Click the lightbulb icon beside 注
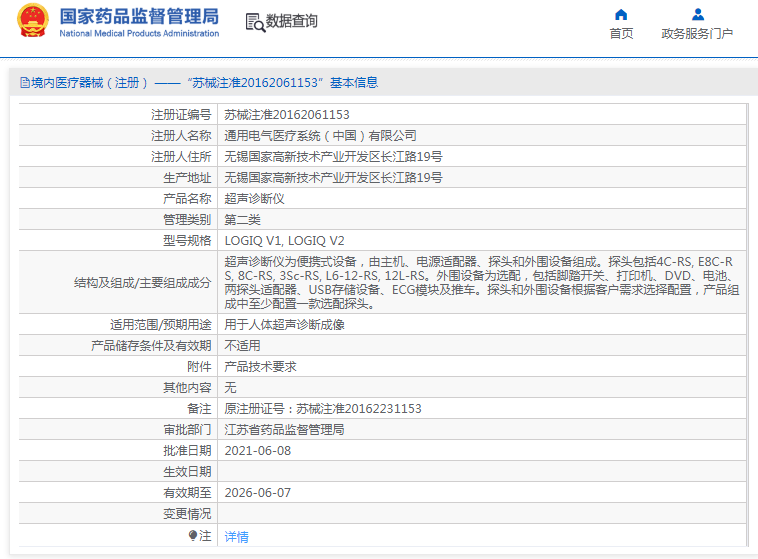 click(x=193, y=536)
